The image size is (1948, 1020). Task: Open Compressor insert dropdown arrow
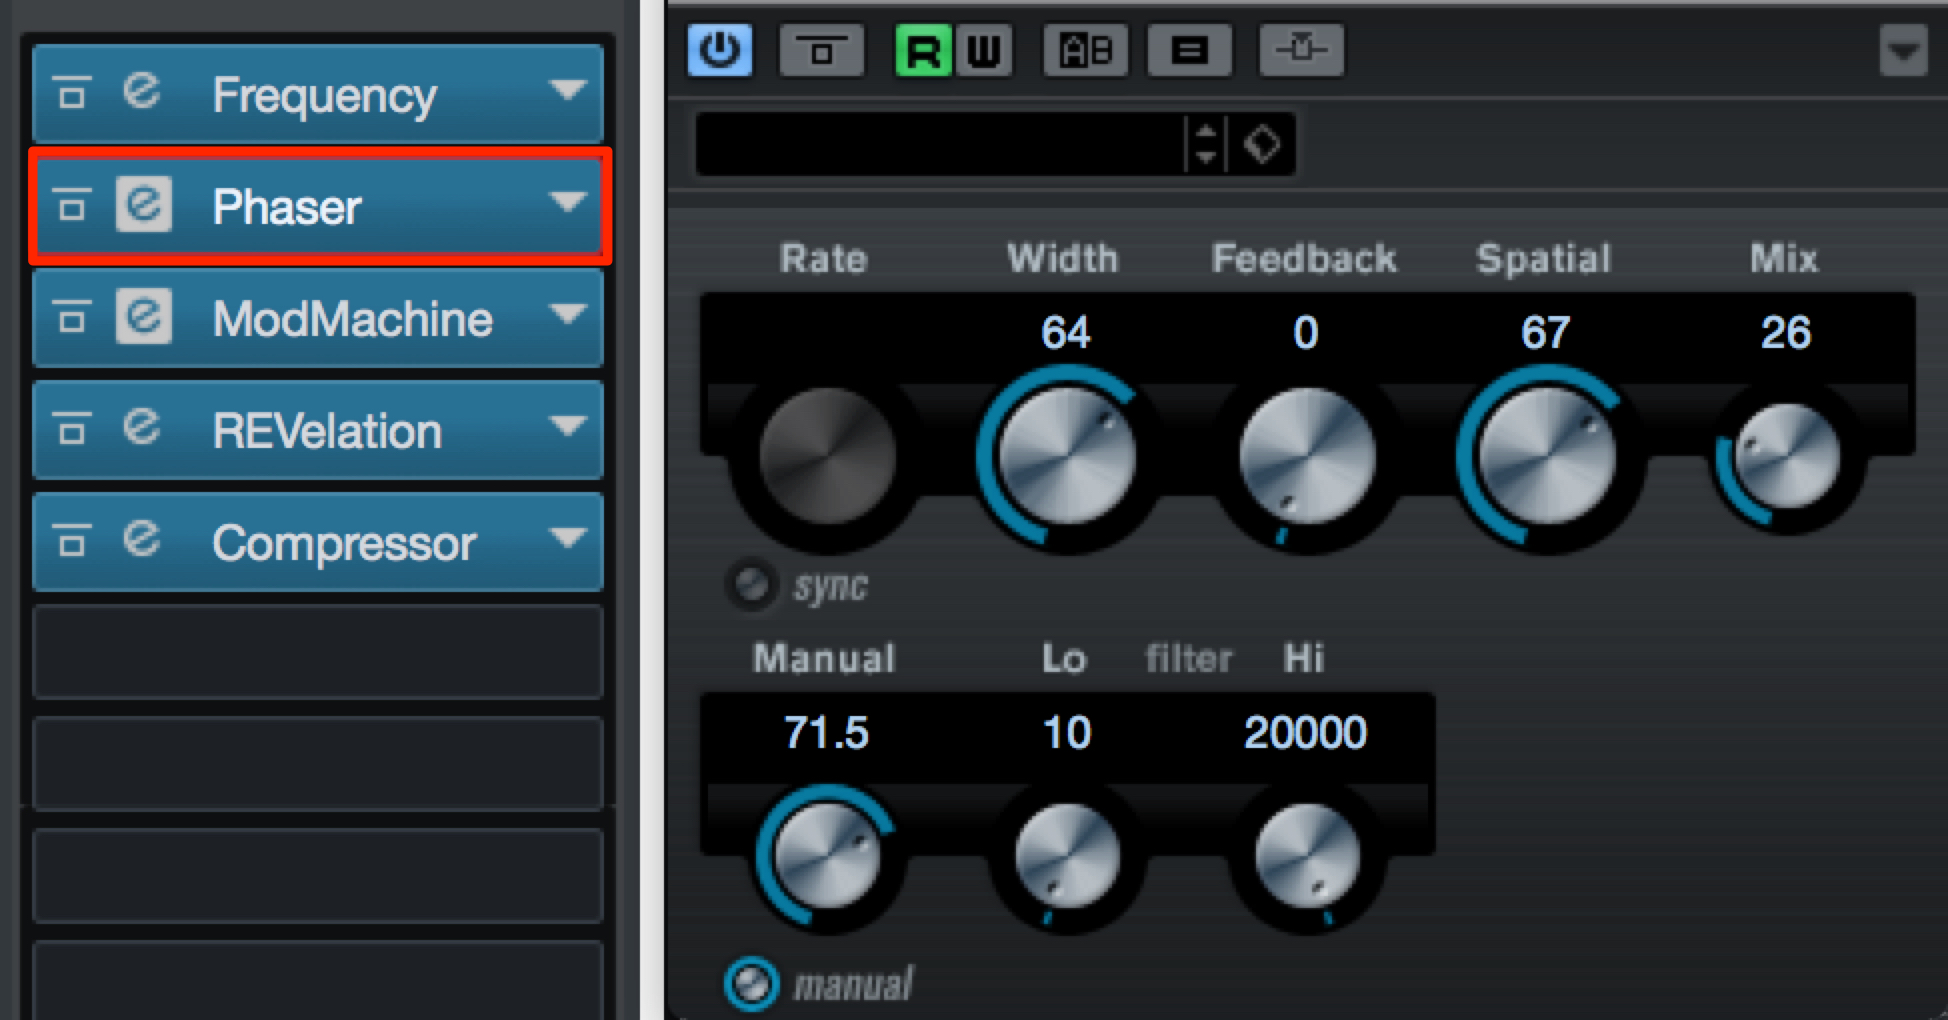pos(567,538)
